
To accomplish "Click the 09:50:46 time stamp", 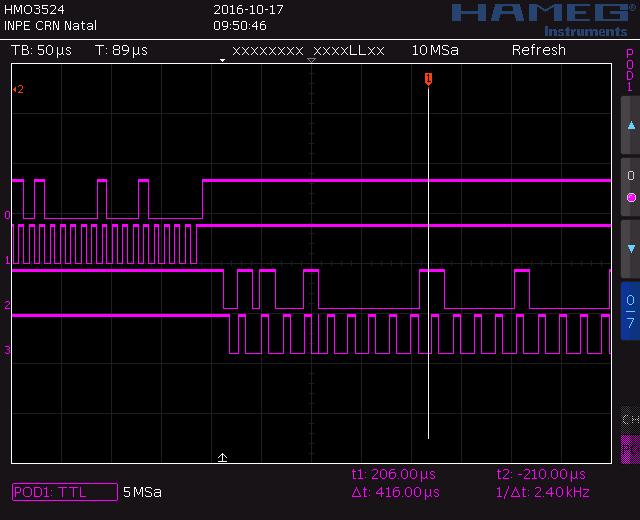I will pyautogui.click(x=240, y=26).
